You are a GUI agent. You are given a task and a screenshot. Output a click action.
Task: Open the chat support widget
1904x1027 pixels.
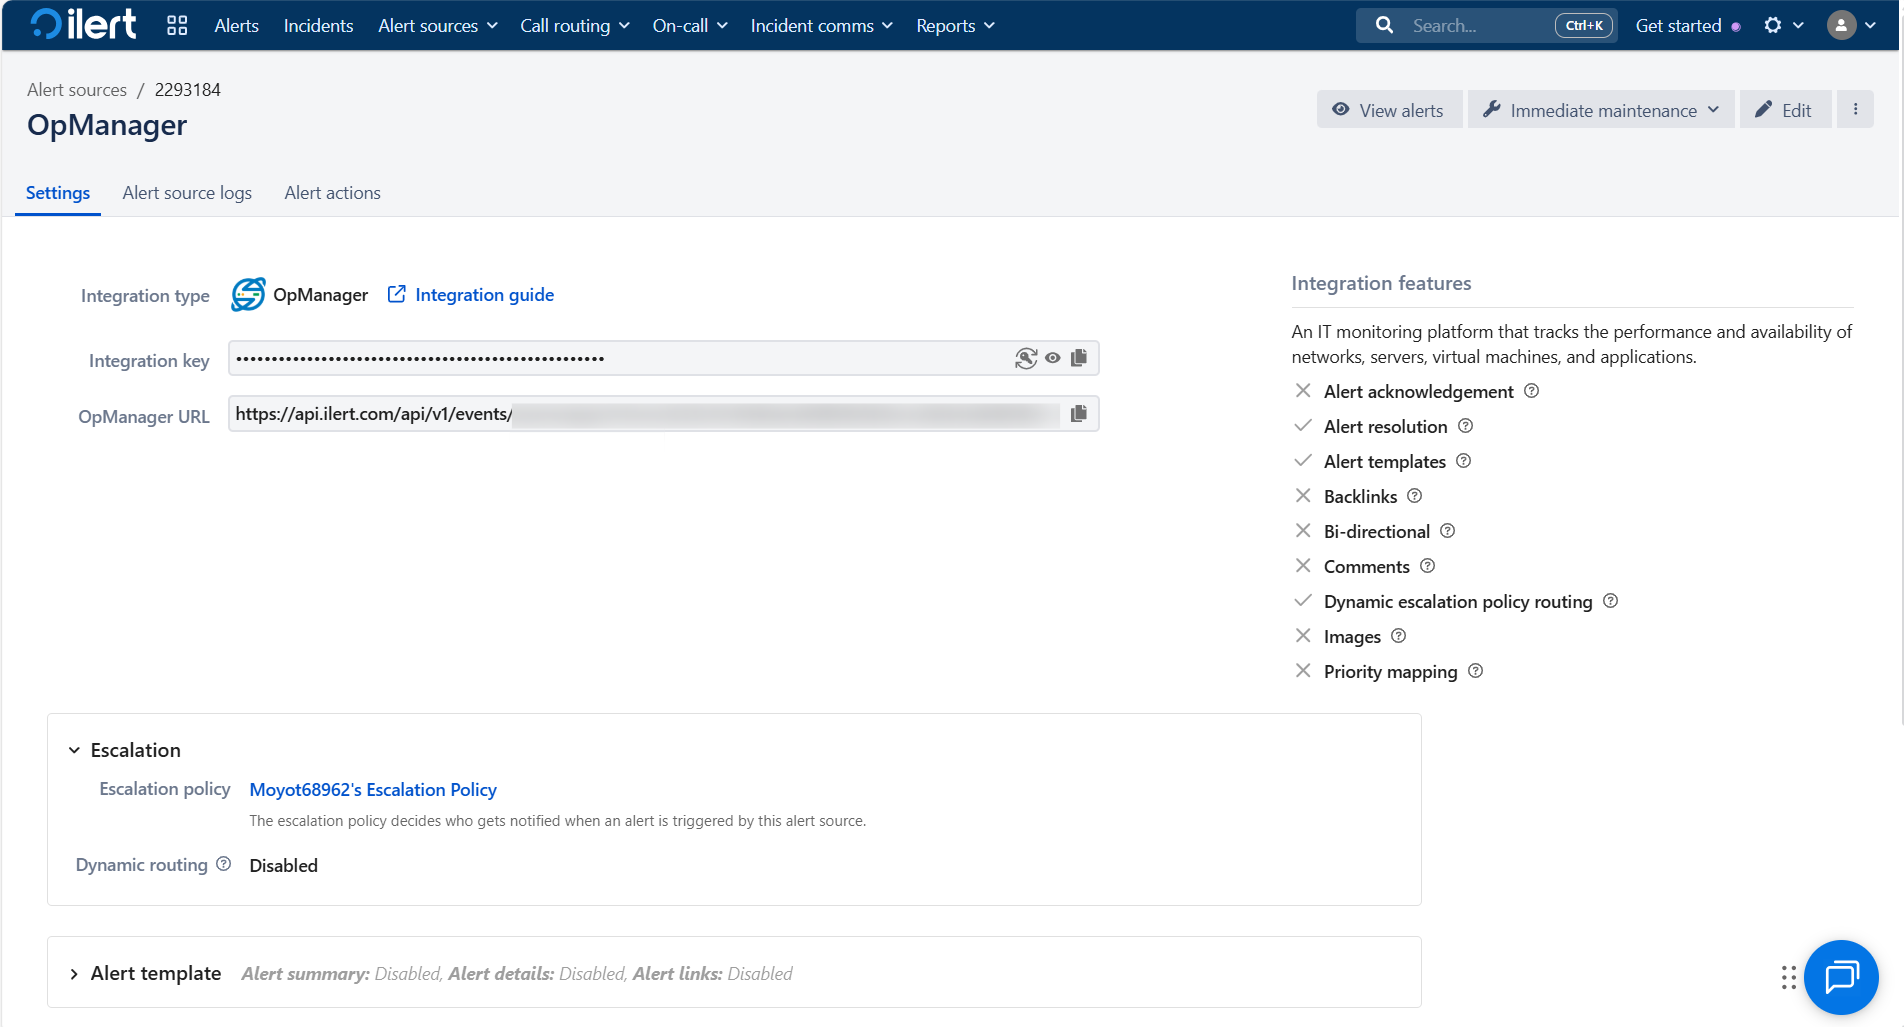tap(1841, 977)
